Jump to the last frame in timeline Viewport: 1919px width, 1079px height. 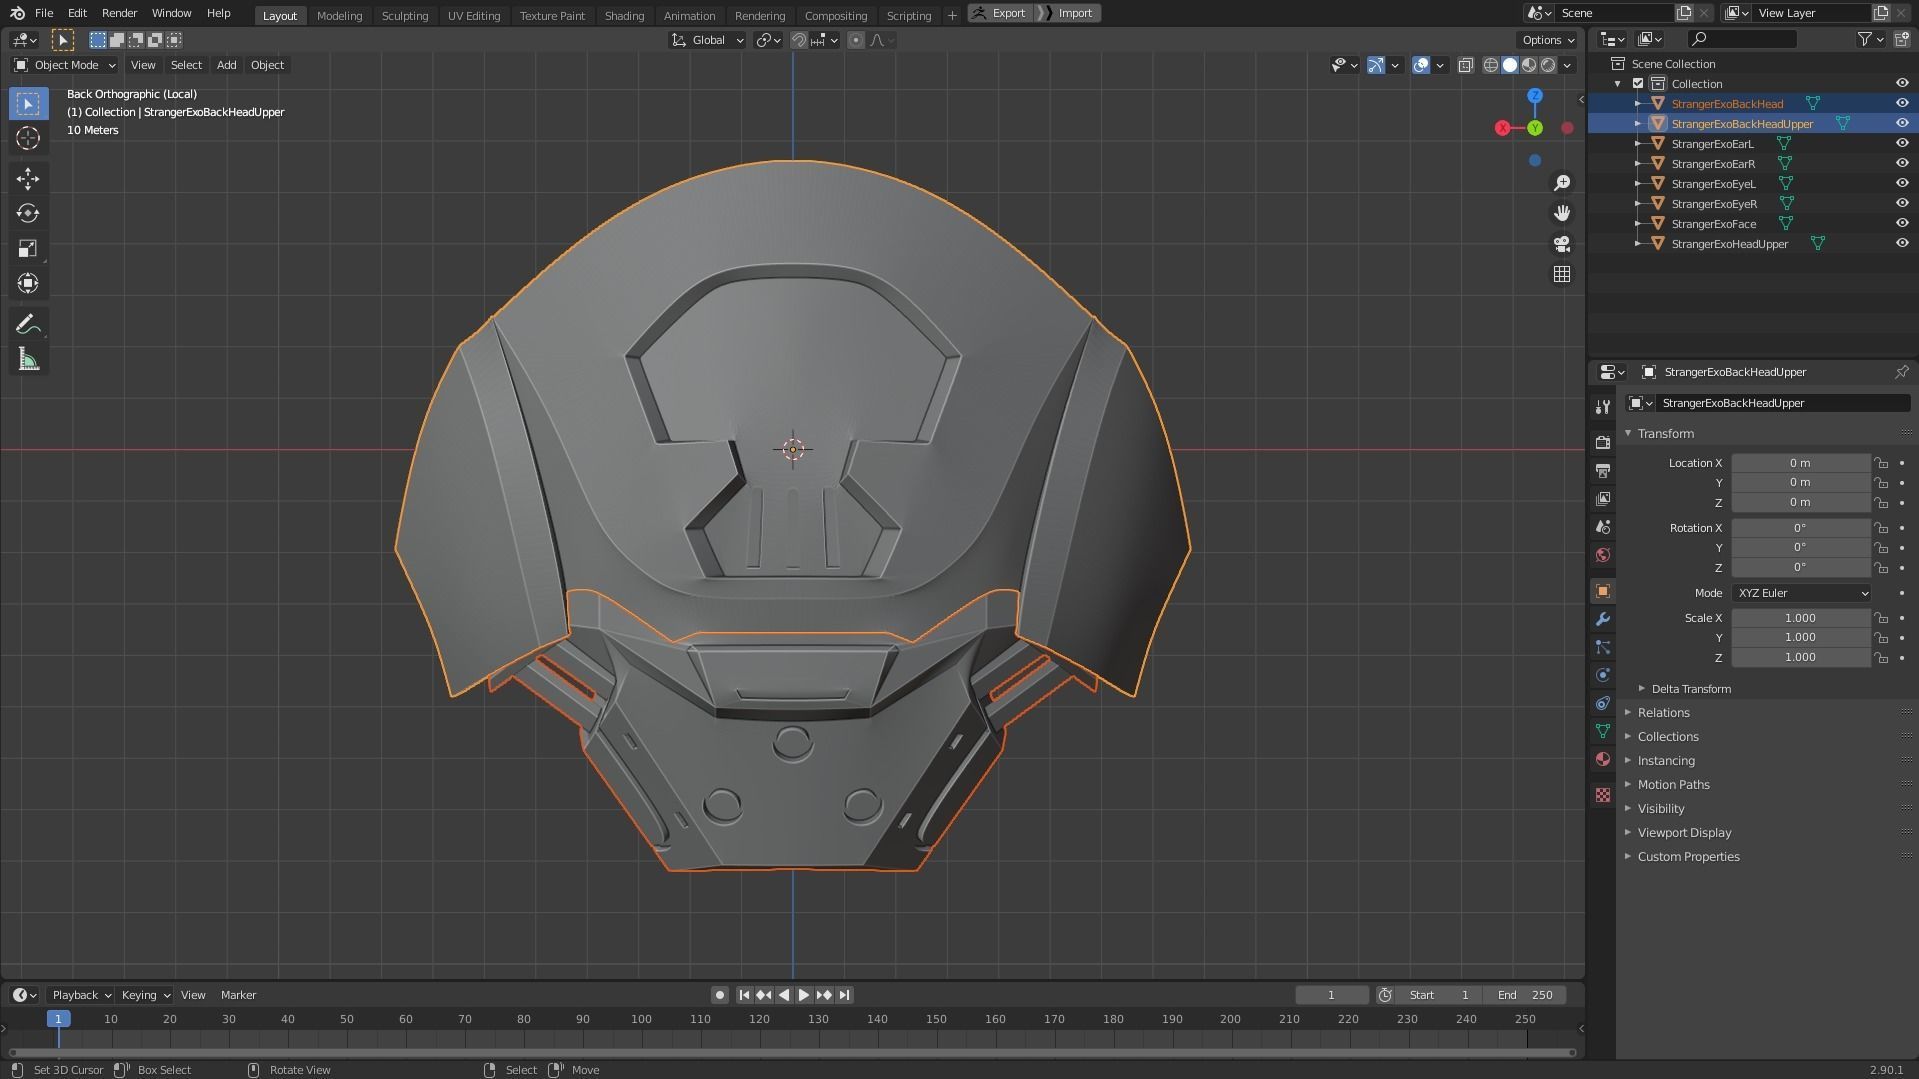[x=843, y=994]
